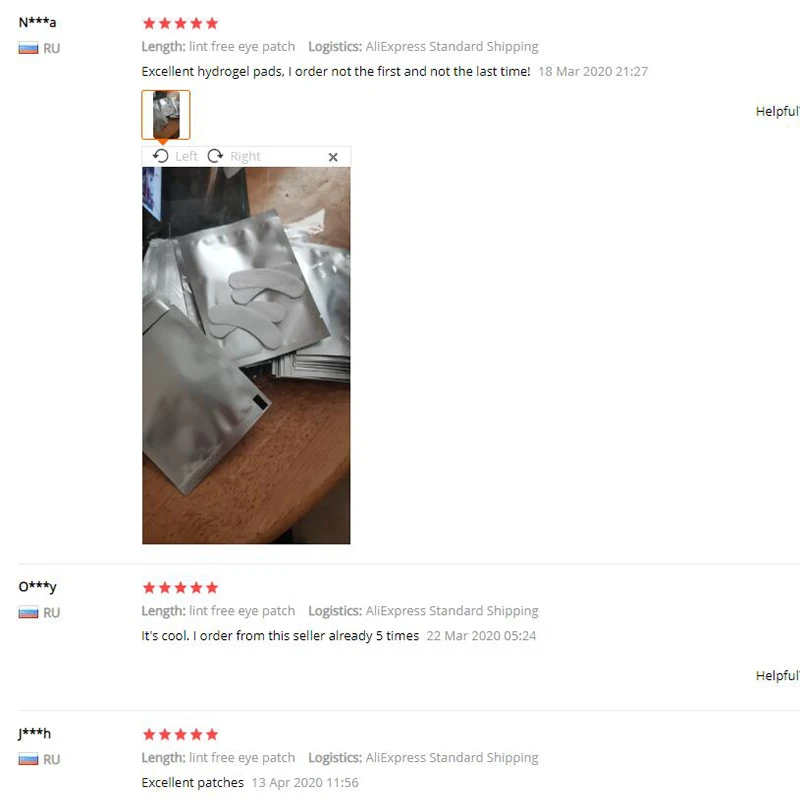
Task: Click the N***a review photo thumbnail
Action: coord(166,115)
